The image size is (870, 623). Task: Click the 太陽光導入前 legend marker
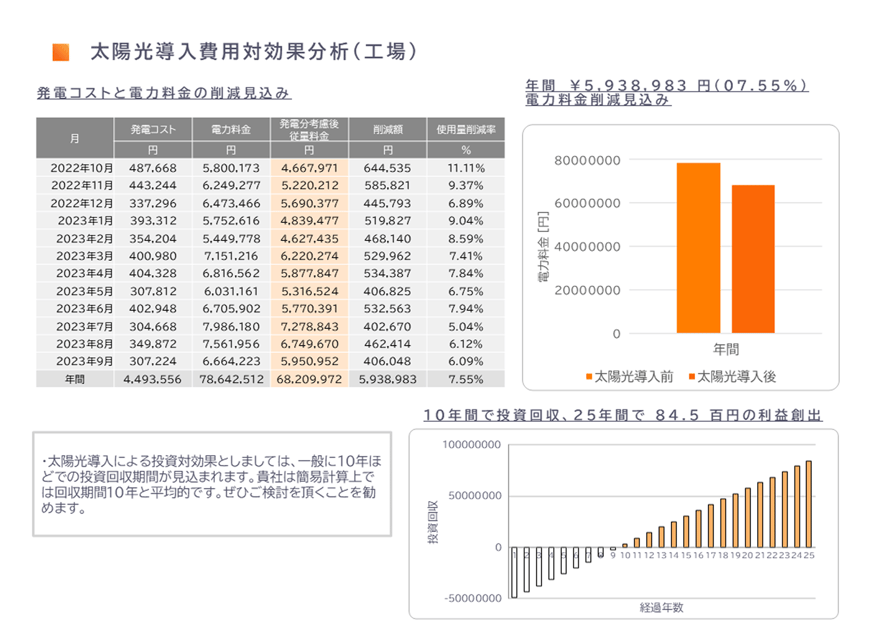588,376
